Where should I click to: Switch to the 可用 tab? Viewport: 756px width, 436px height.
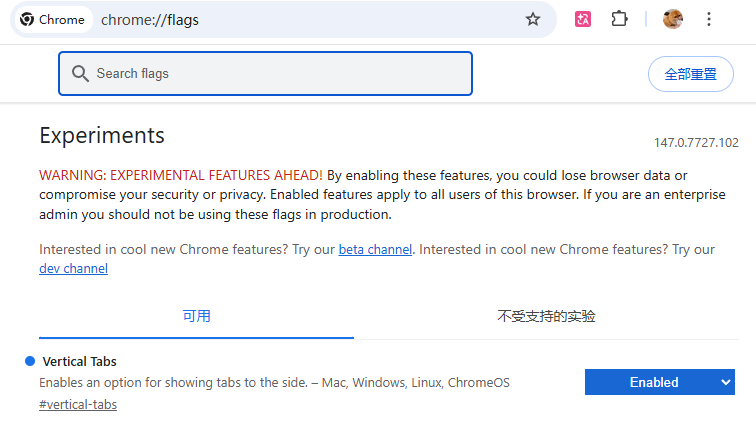click(196, 316)
